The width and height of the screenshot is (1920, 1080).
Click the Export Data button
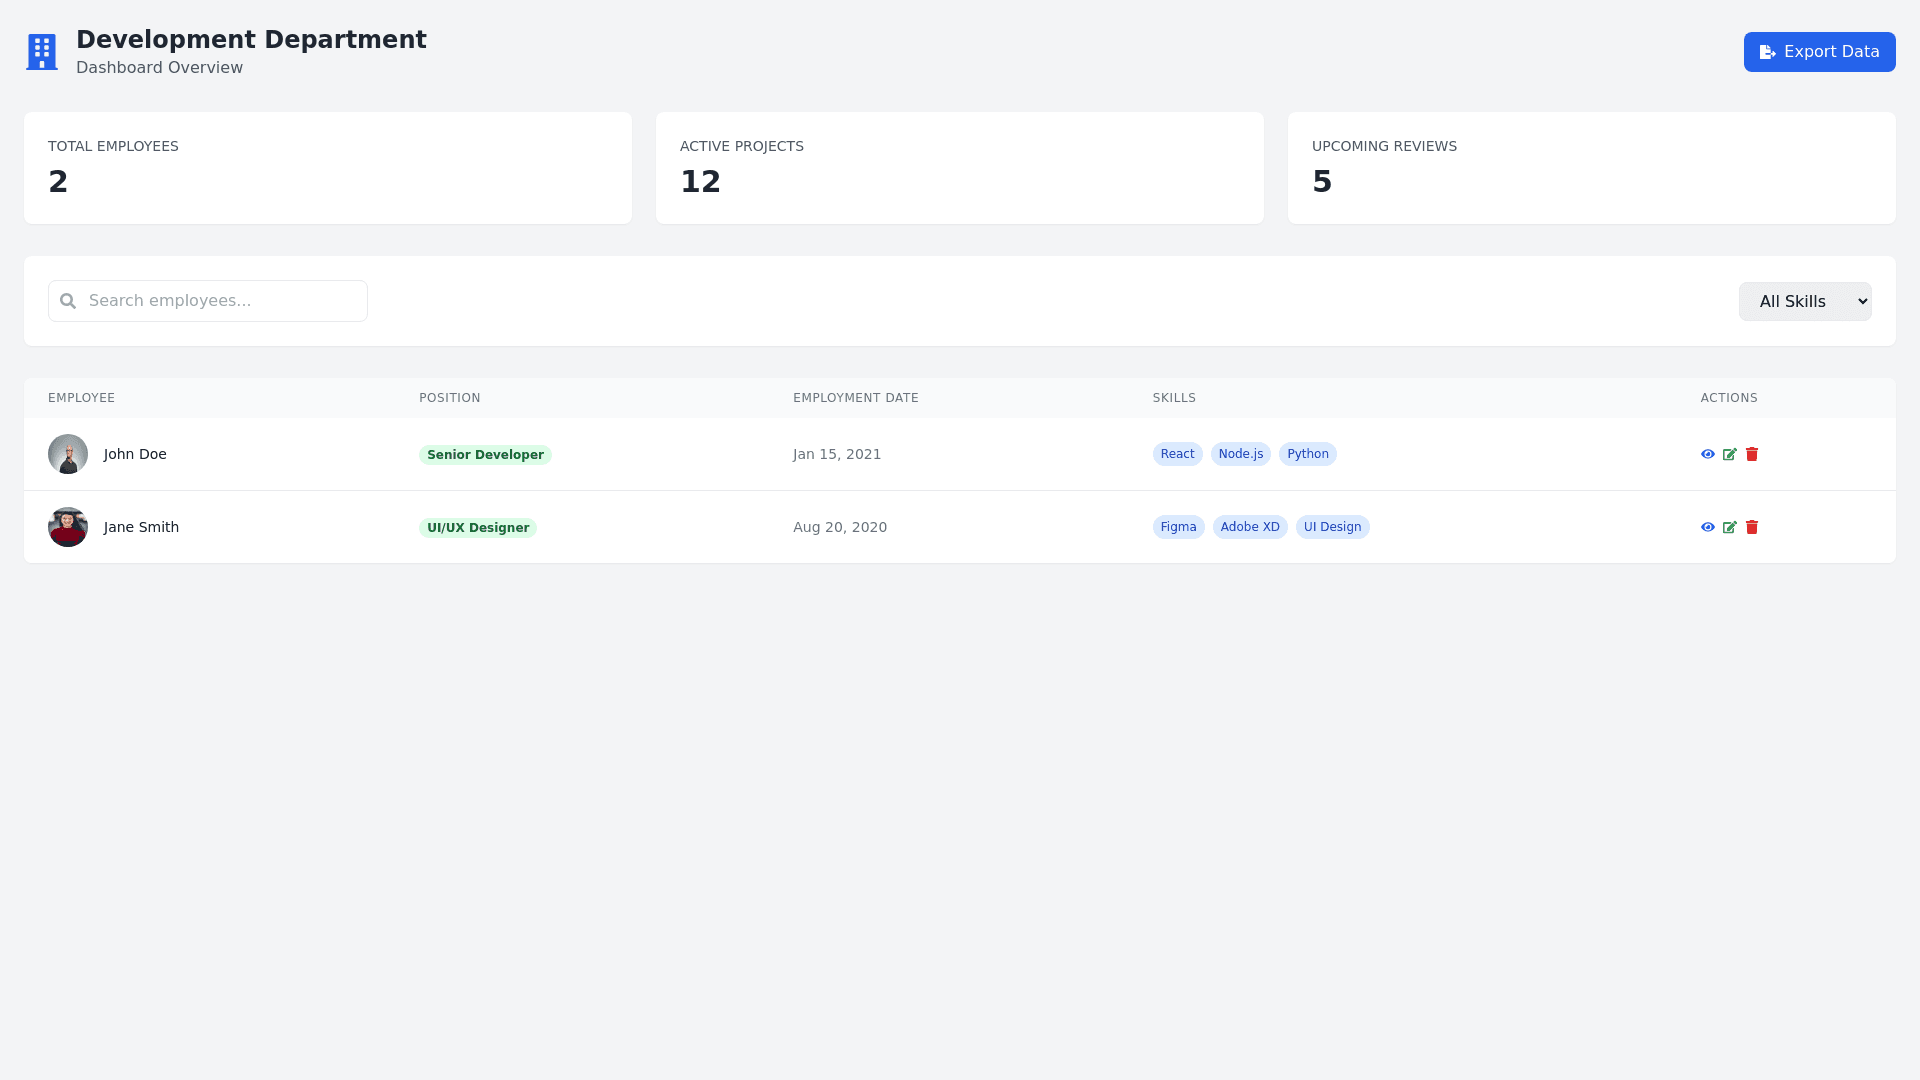[1819, 52]
